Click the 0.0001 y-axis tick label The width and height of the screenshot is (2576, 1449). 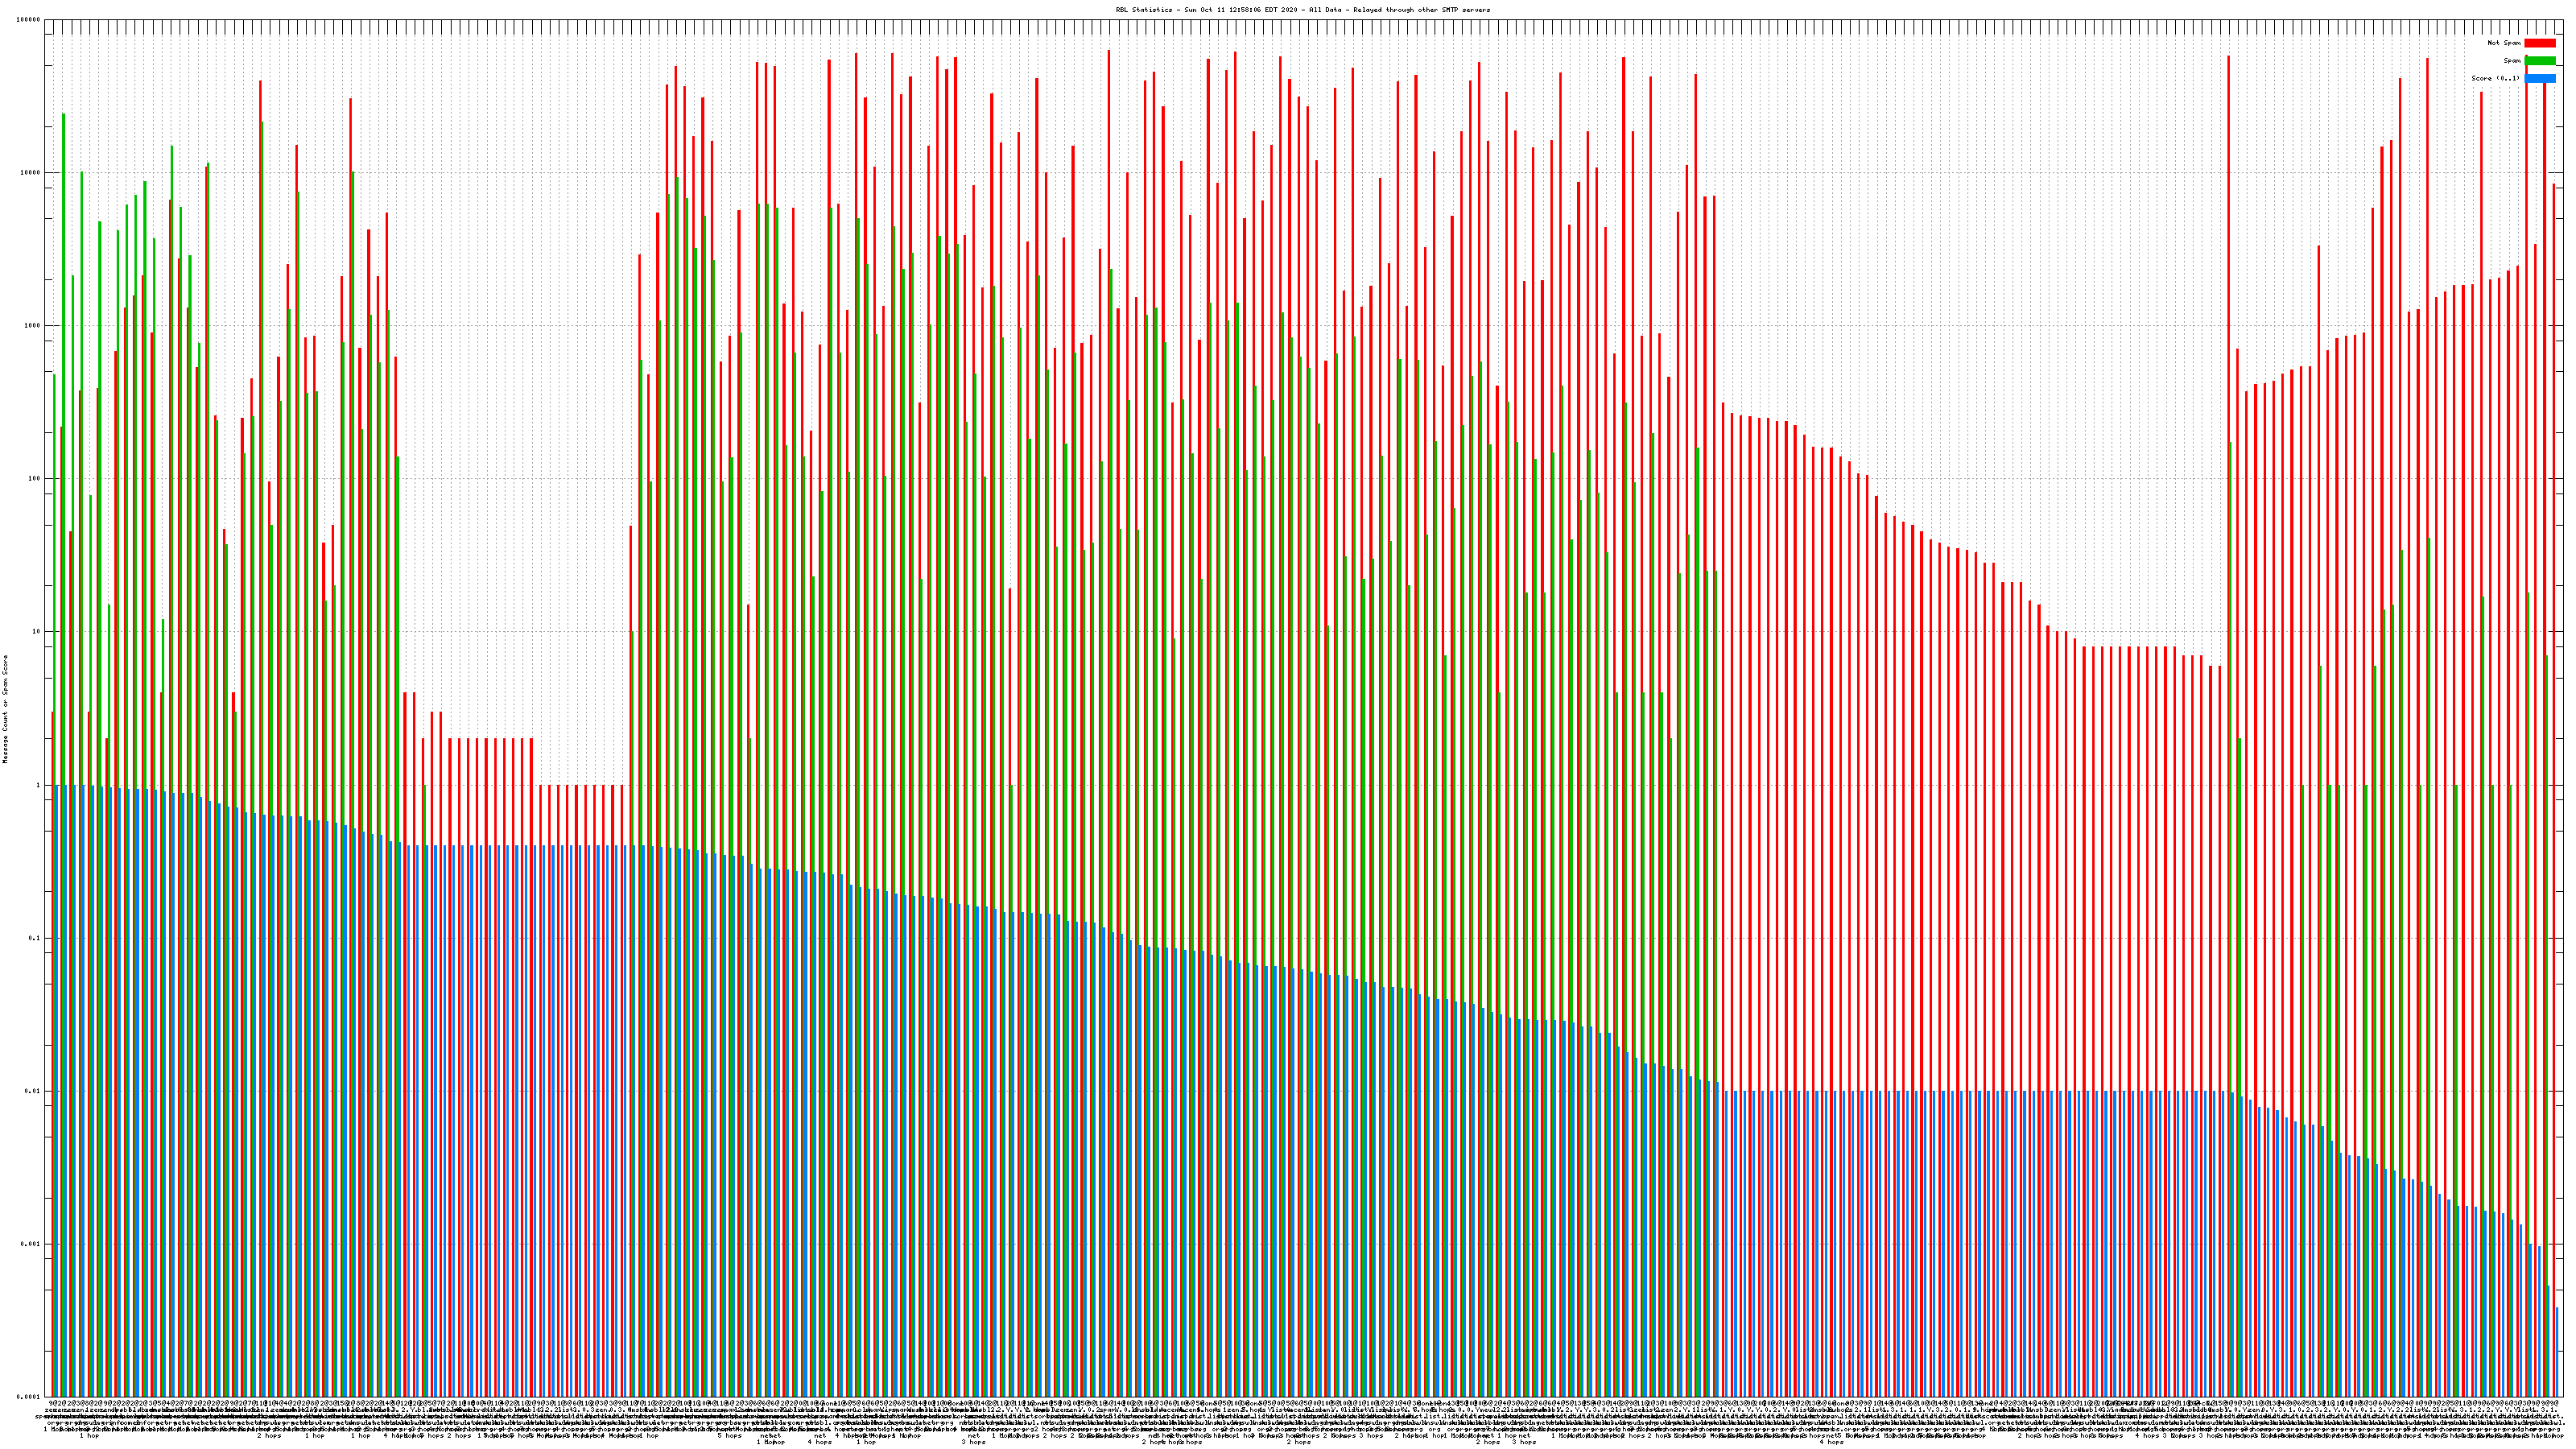(x=29, y=1397)
